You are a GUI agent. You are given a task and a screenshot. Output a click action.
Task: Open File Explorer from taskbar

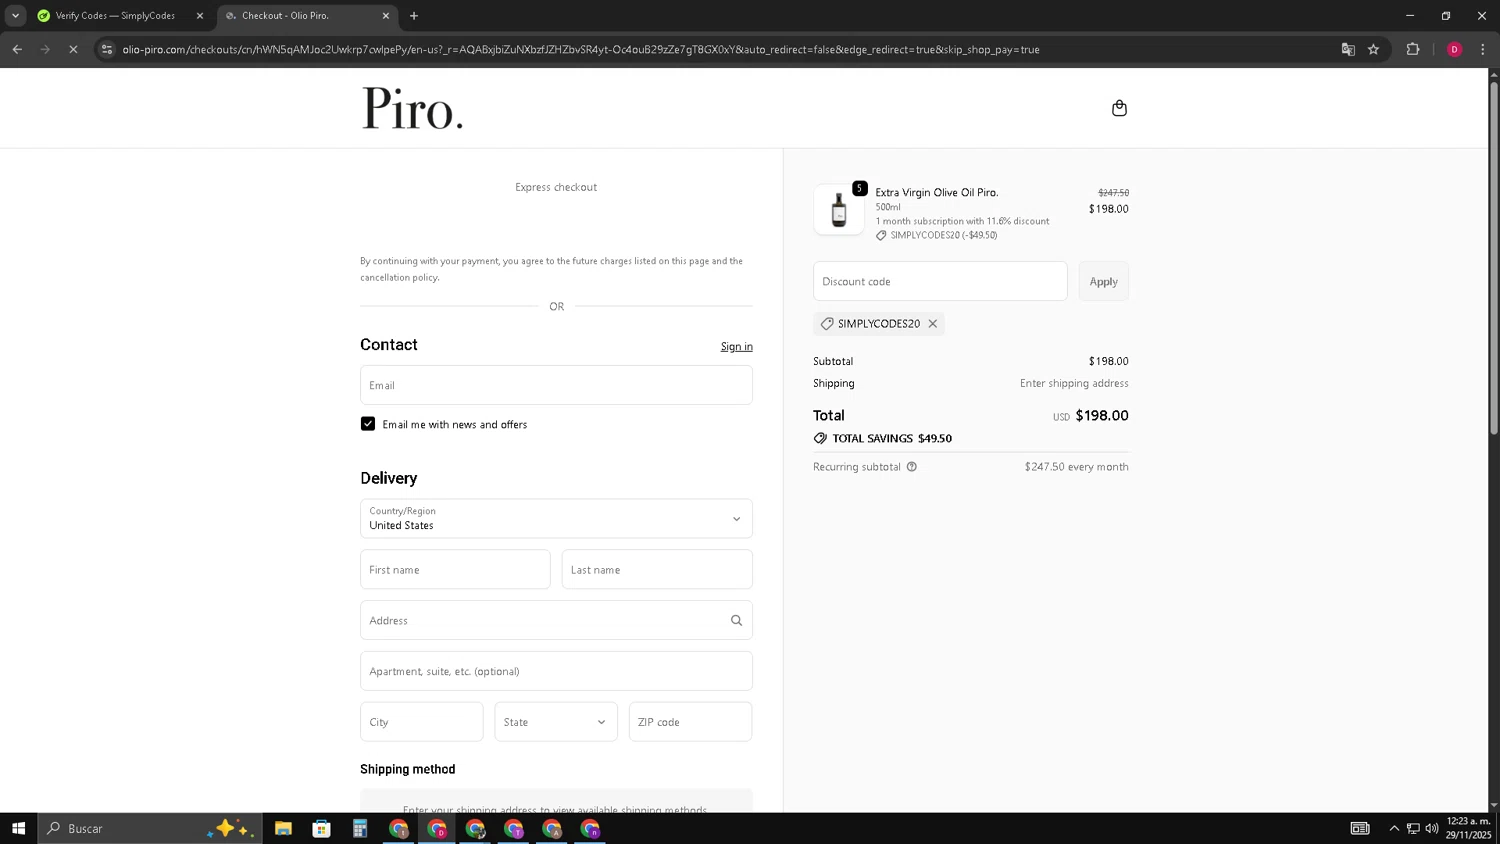click(x=283, y=829)
